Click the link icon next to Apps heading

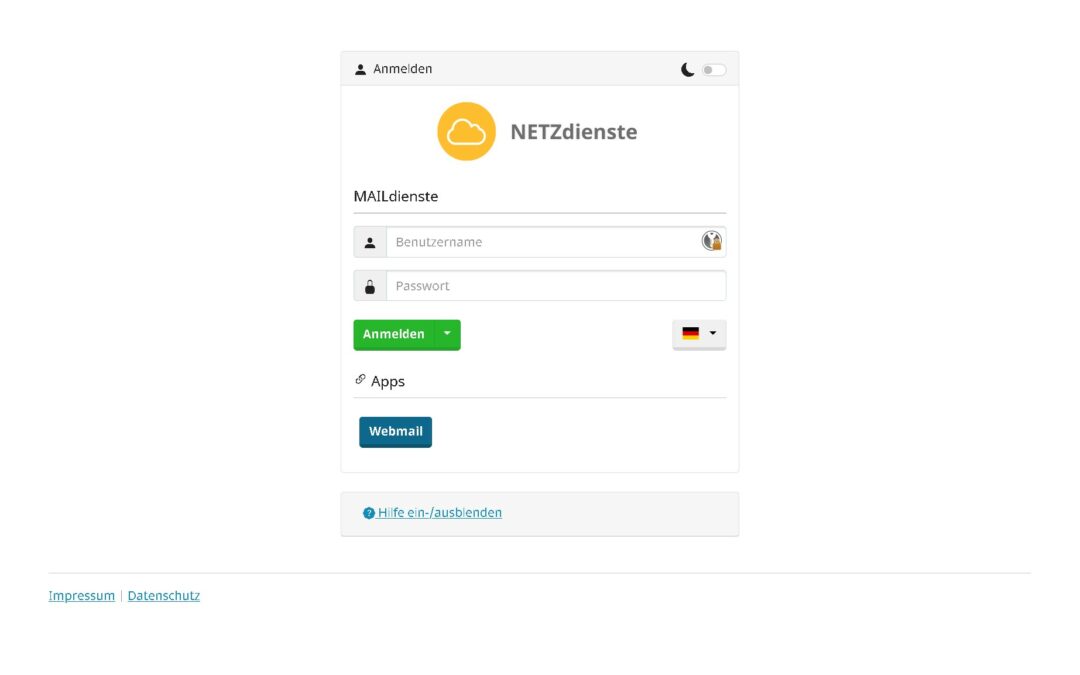361,379
